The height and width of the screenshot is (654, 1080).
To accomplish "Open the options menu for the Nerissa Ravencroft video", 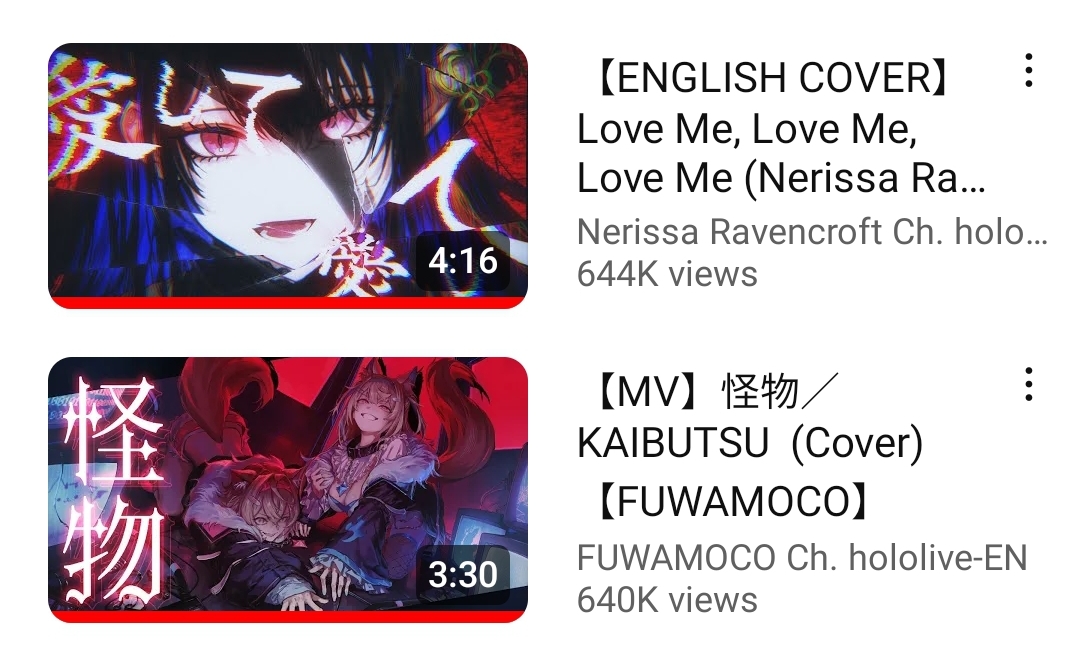I will (1028, 70).
